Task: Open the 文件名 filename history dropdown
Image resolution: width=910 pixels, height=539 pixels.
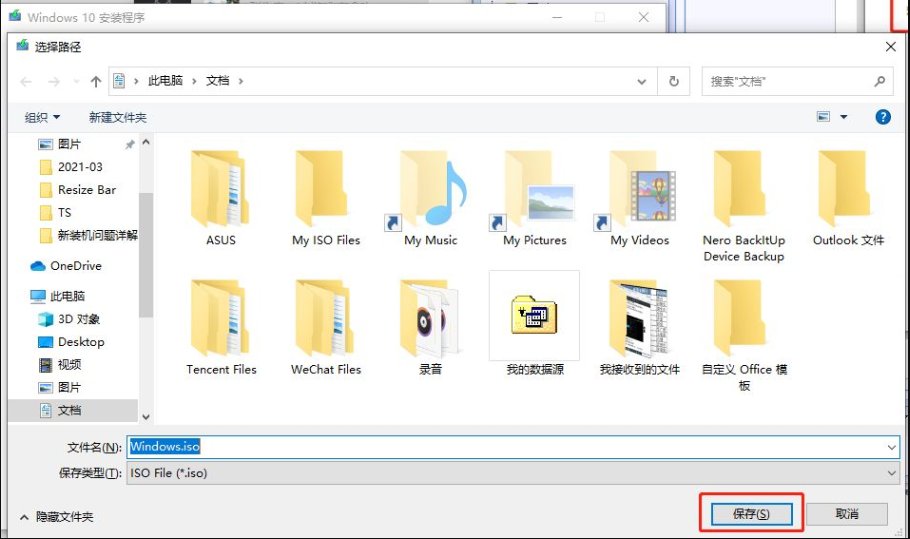Action: click(x=891, y=447)
